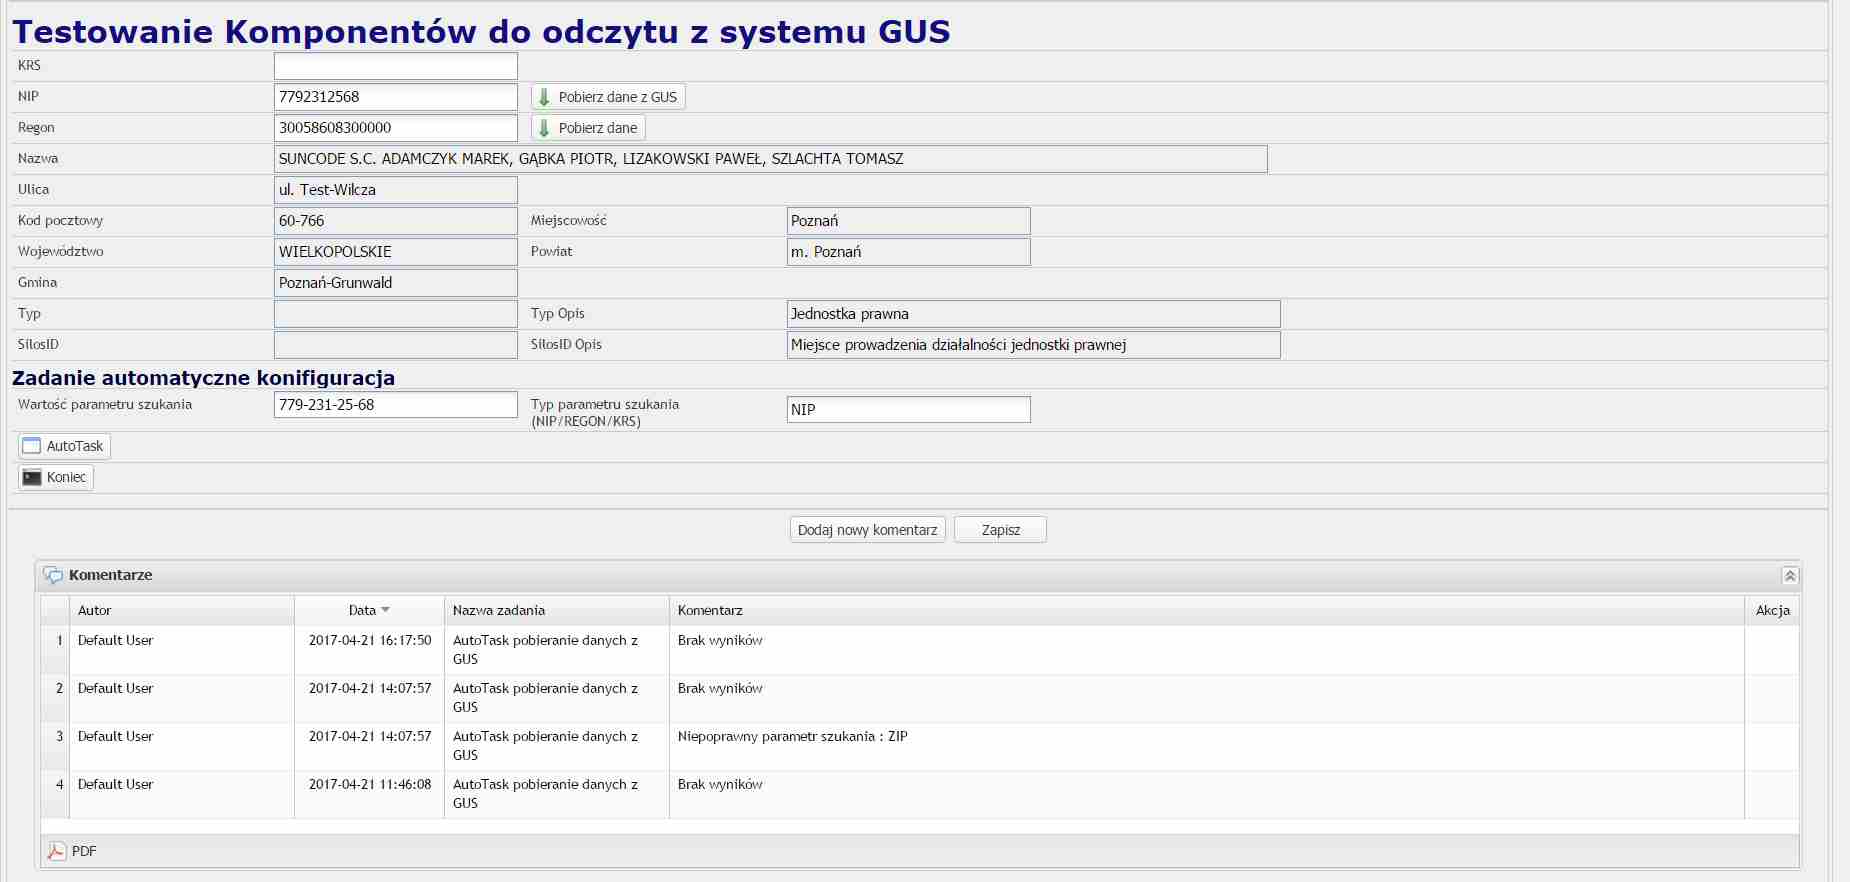Click the Województwo field WIELKOPOLSKIE
The width and height of the screenshot is (1850, 882).
click(x=396, y=252)
